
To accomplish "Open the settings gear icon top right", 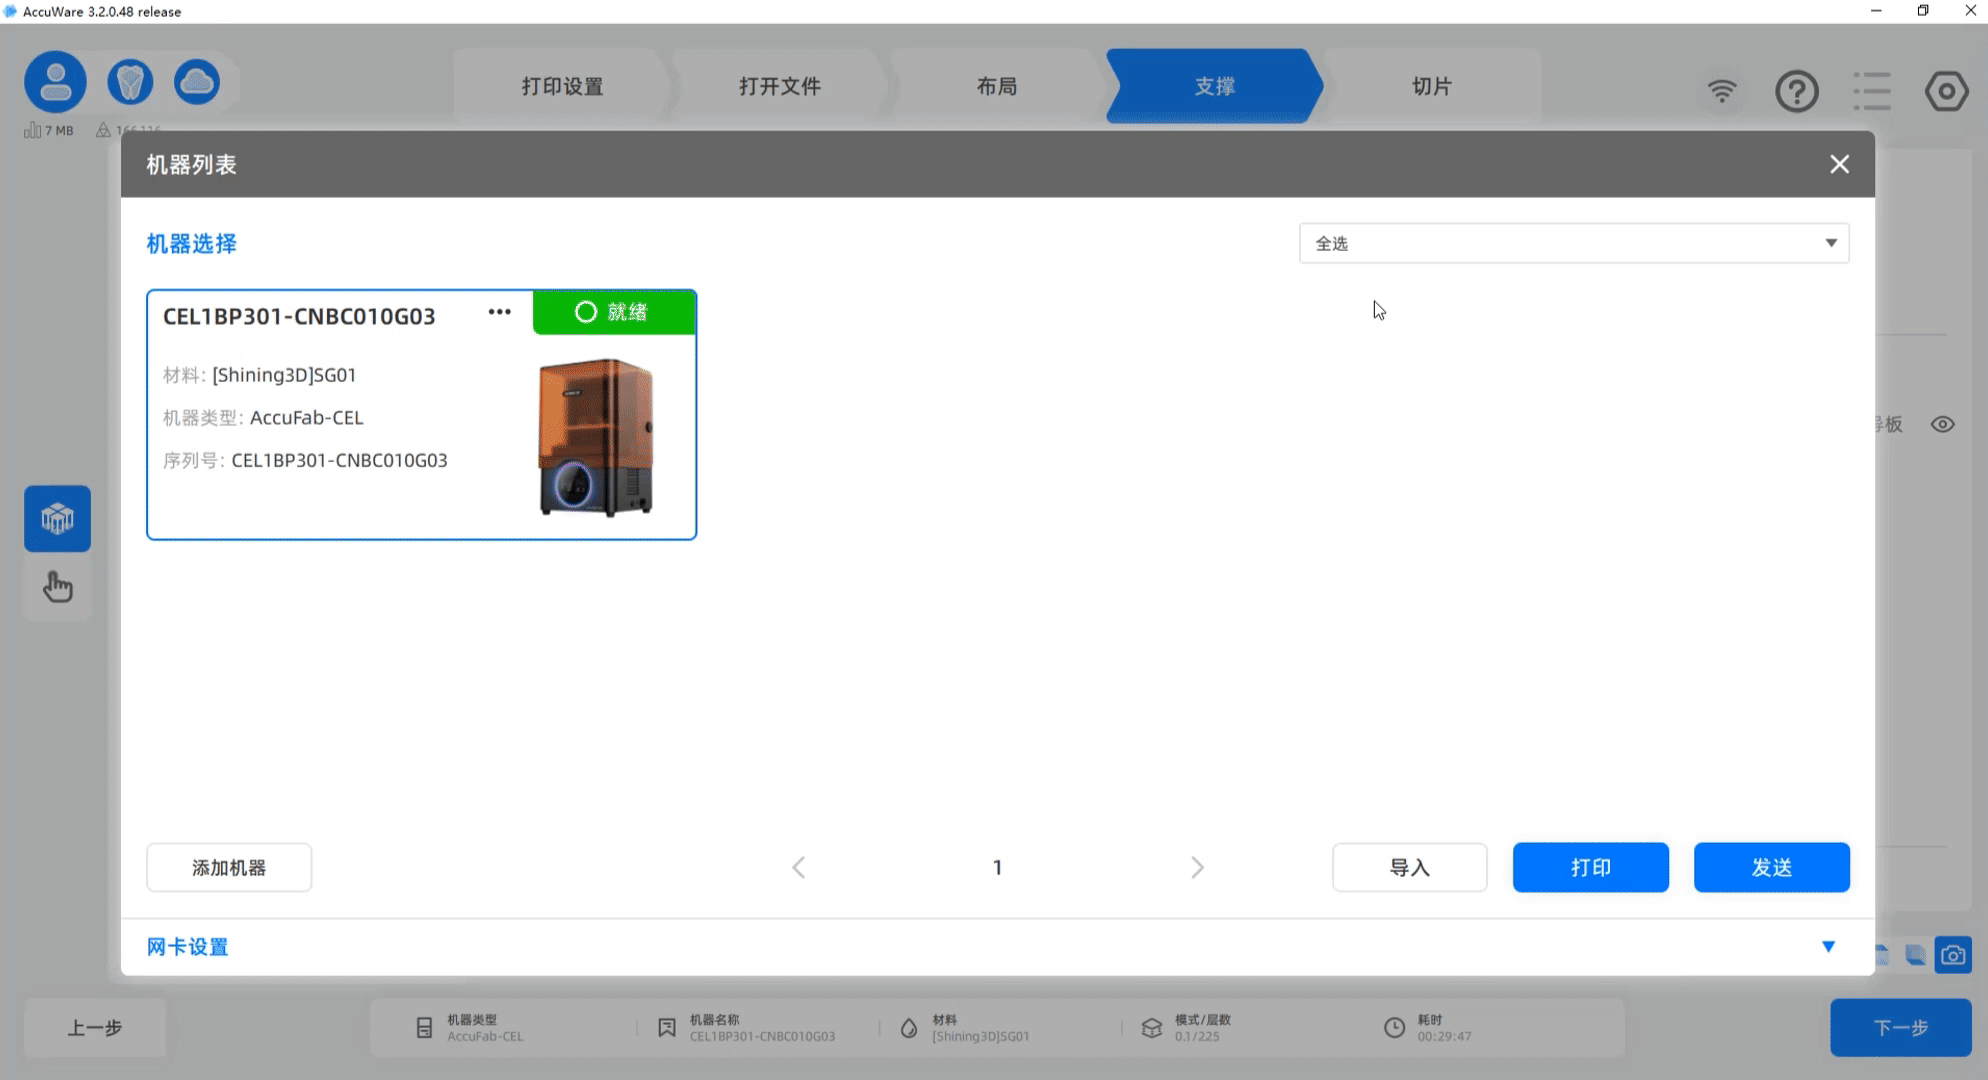I will (x=1946, y=90).
